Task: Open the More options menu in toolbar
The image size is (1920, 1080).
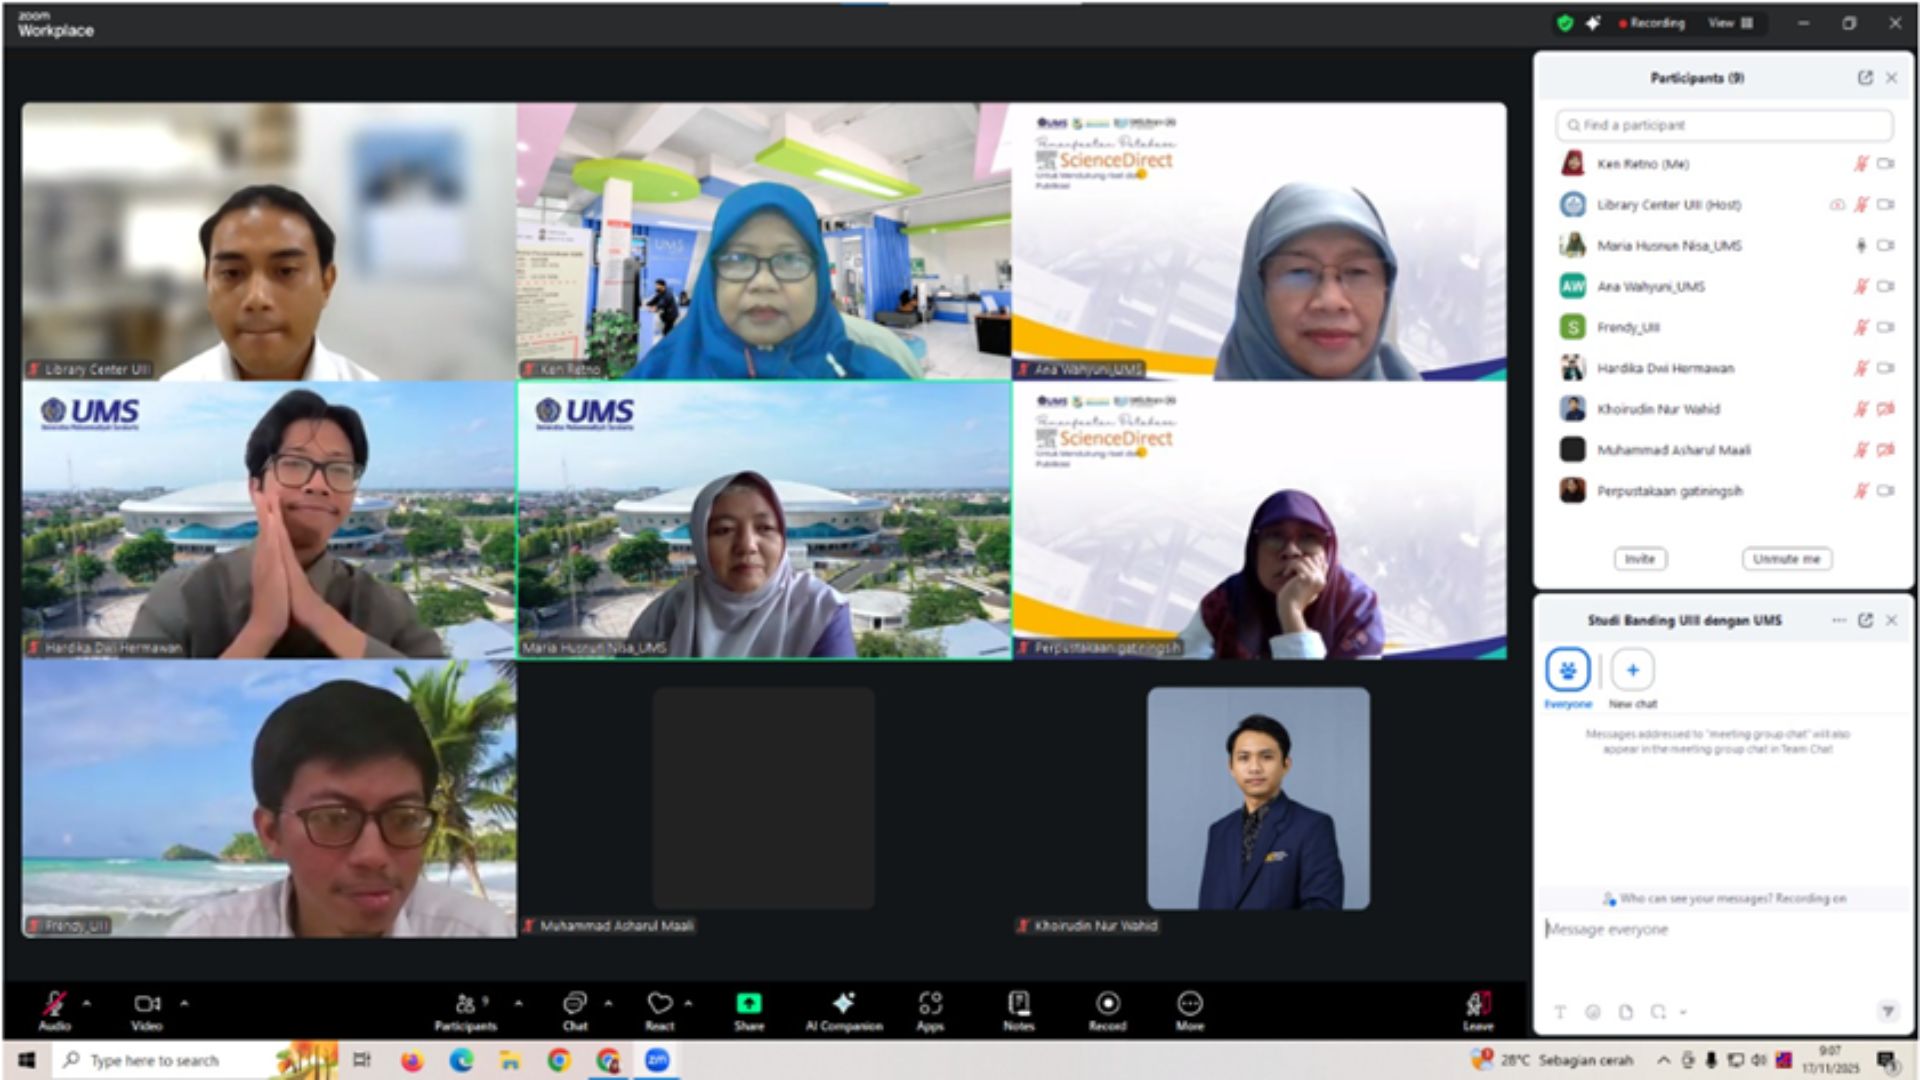Action: 1190,1009
